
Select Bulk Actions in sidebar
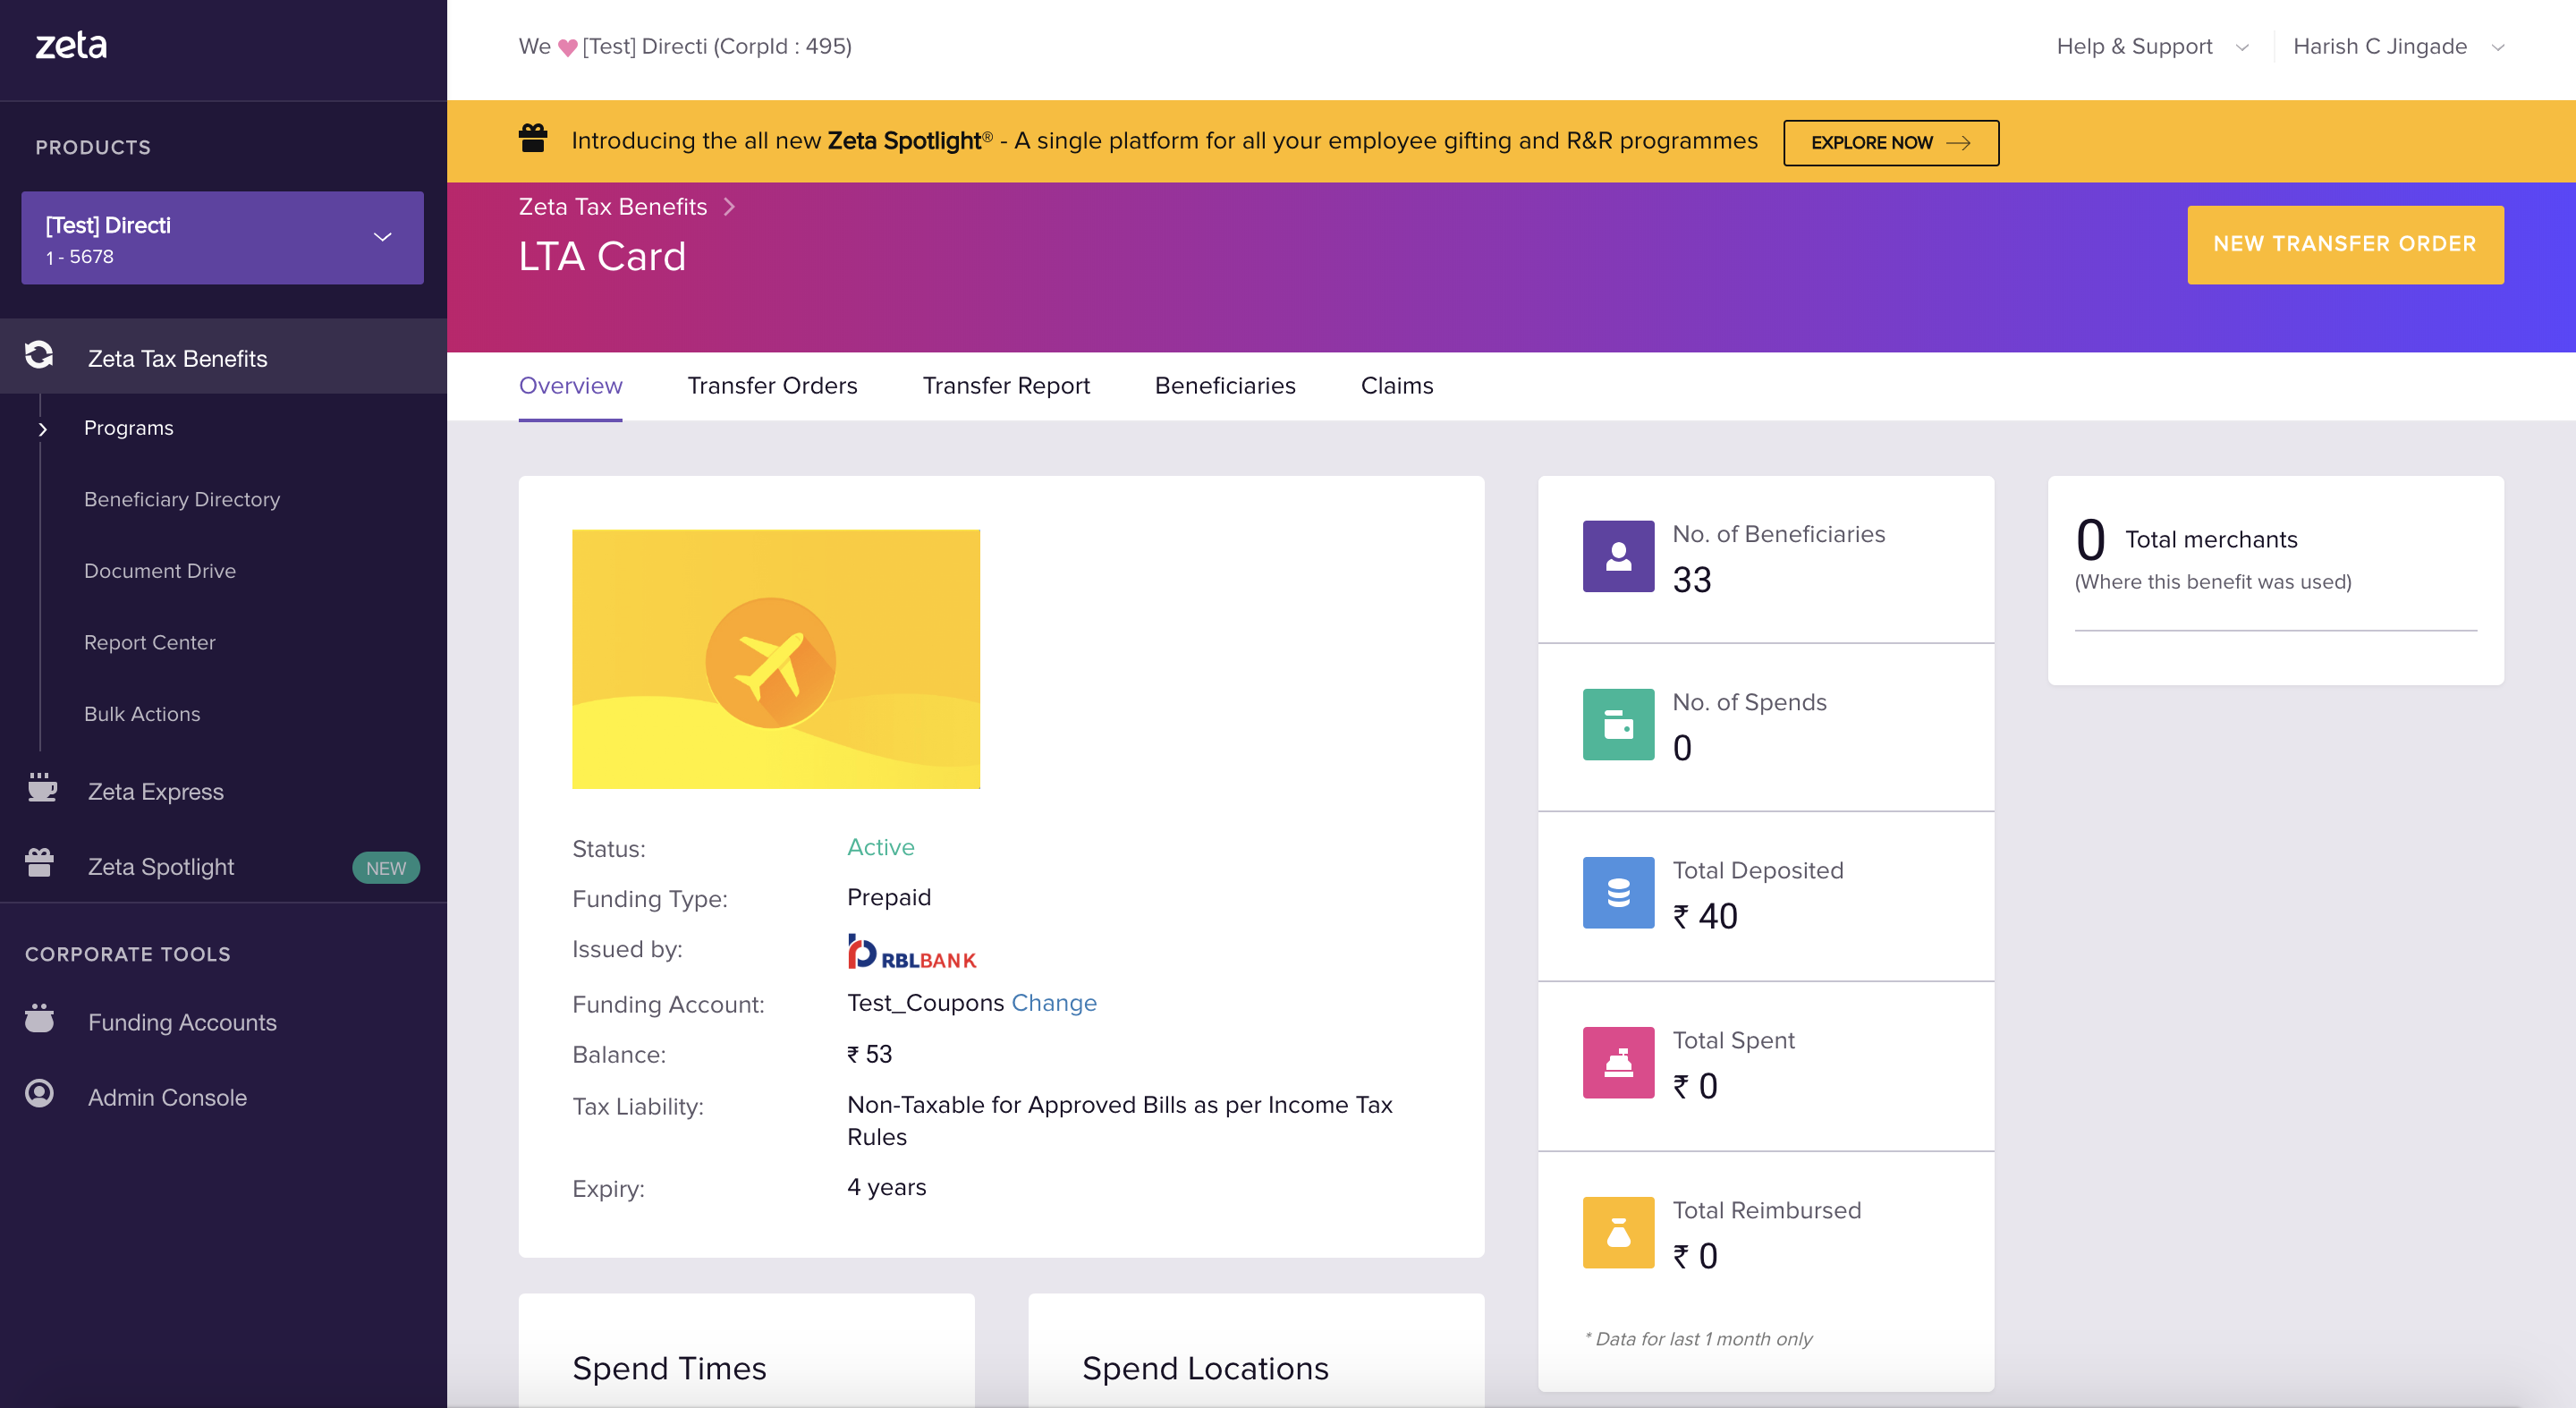pyautogui.click(x=142, y=714)
